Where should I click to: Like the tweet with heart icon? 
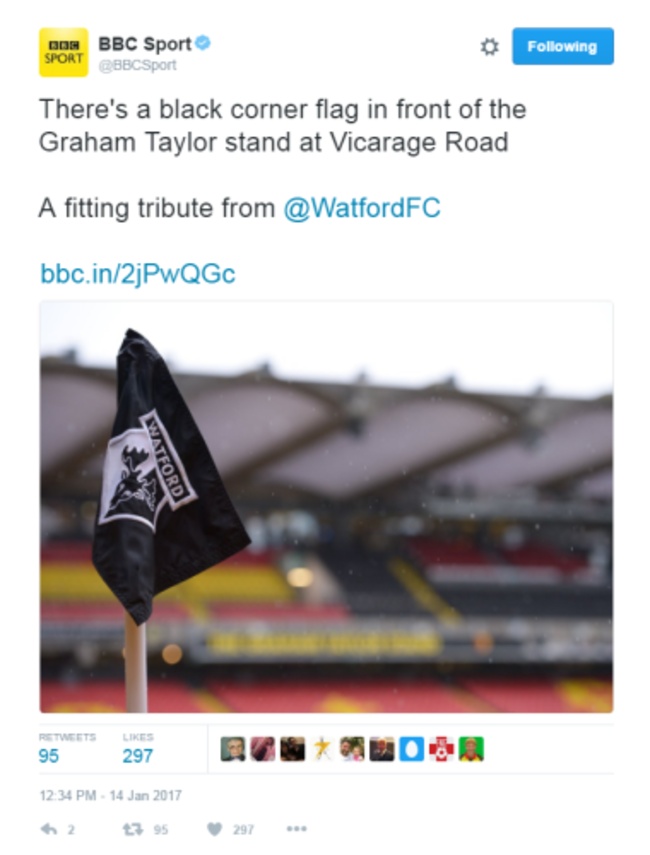click(x=215, y=829)
